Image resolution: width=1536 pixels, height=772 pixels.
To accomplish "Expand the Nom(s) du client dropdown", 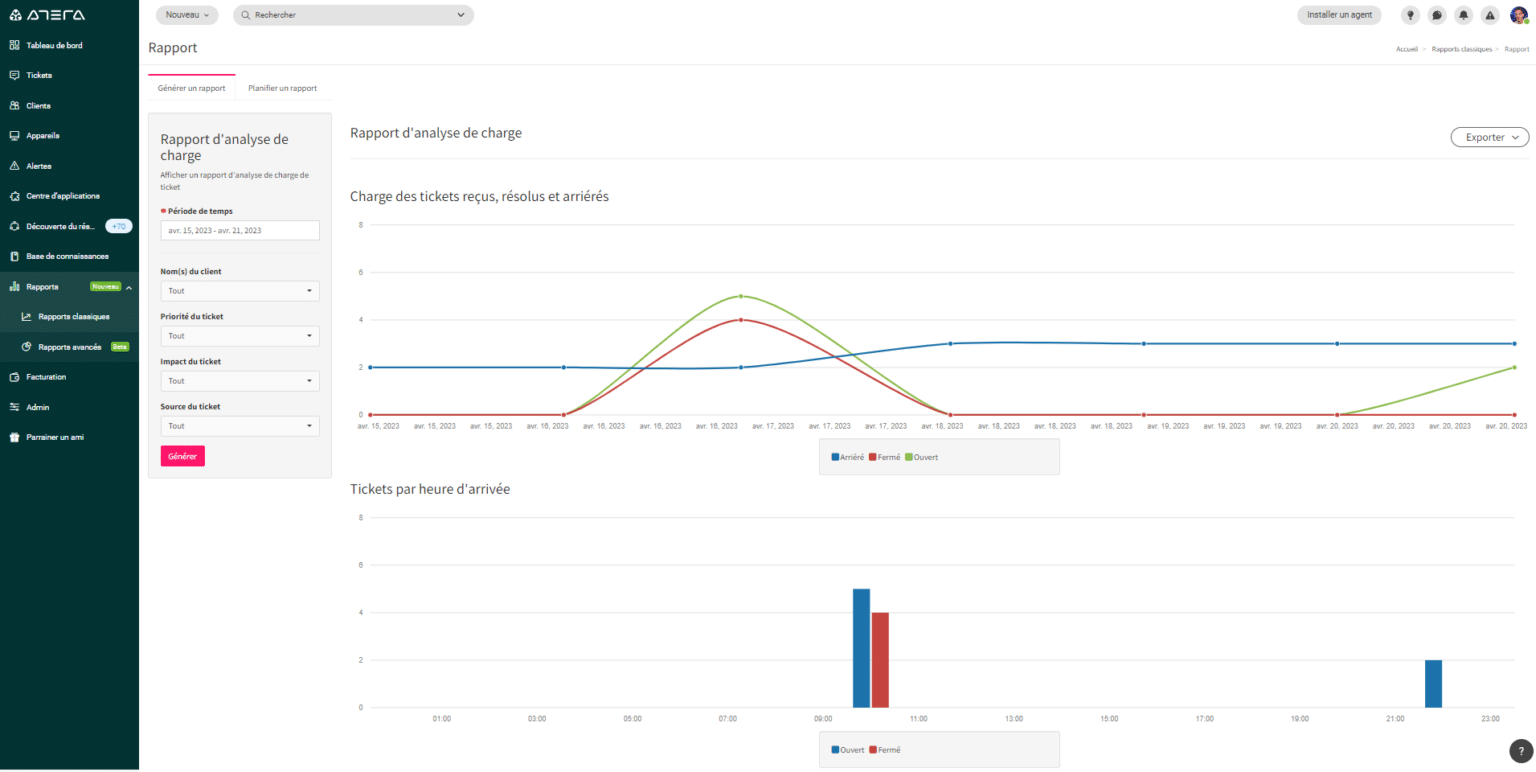I will 239,291.
